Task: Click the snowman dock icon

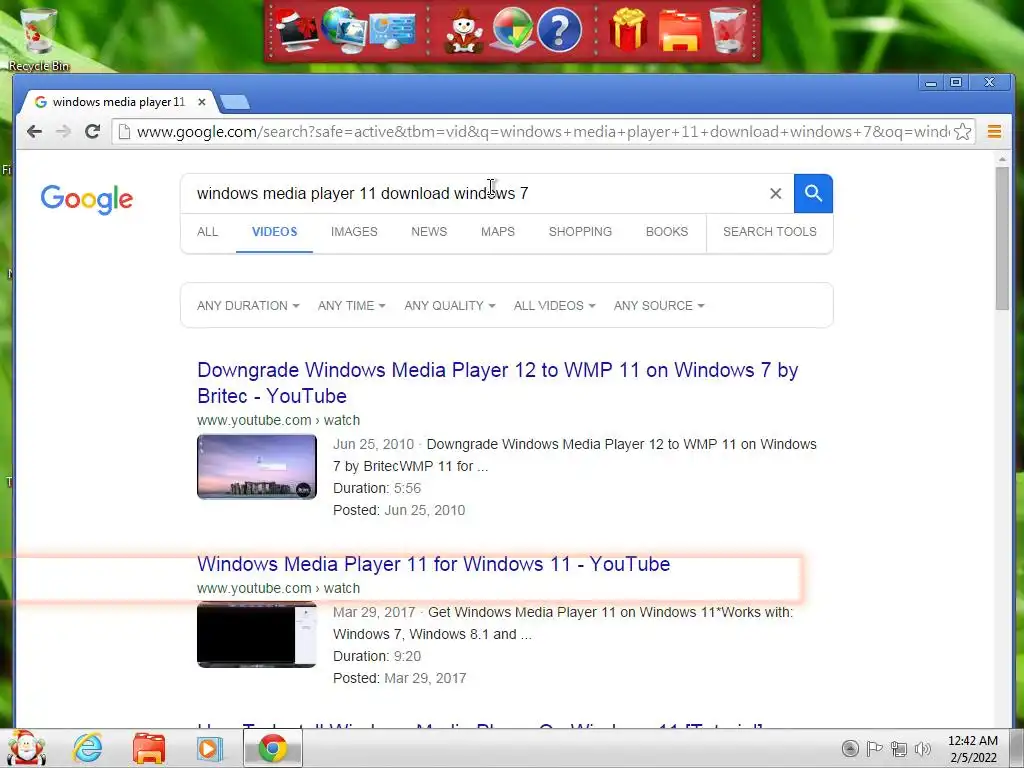Action: pos(464,31)
